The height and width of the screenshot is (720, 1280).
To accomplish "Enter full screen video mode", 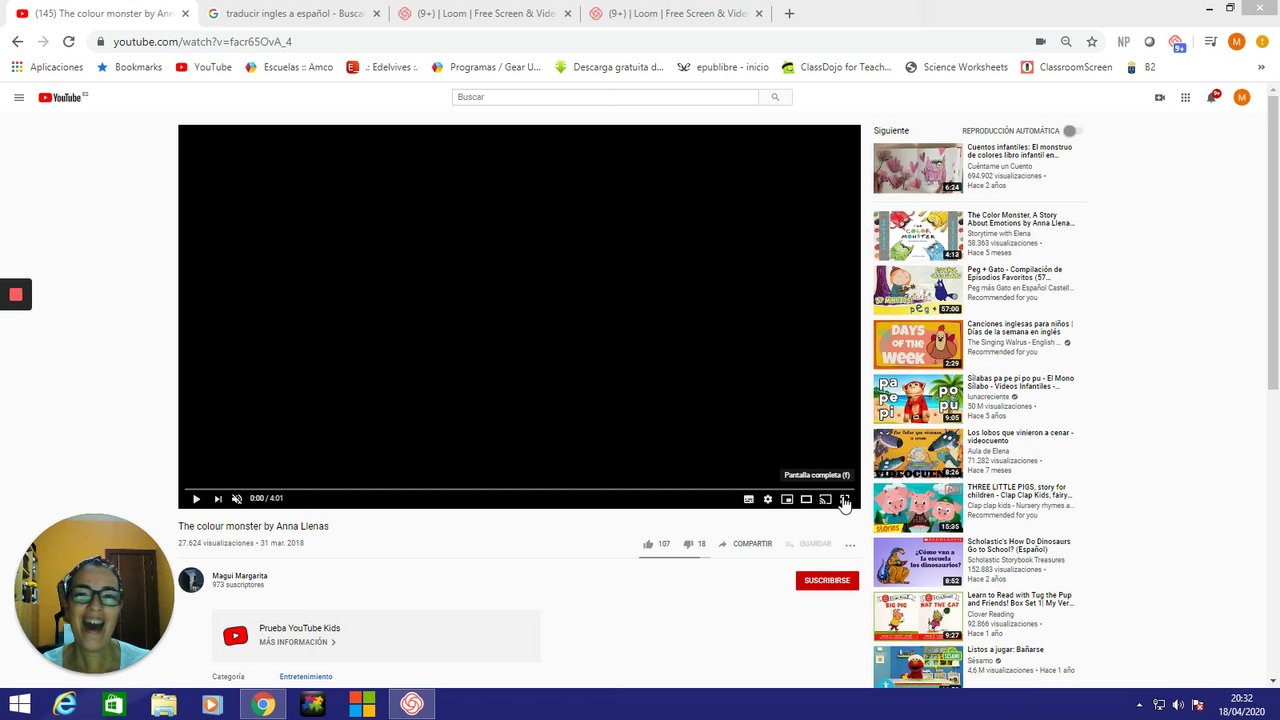I will pyautogui.click(x=844, y=499).
